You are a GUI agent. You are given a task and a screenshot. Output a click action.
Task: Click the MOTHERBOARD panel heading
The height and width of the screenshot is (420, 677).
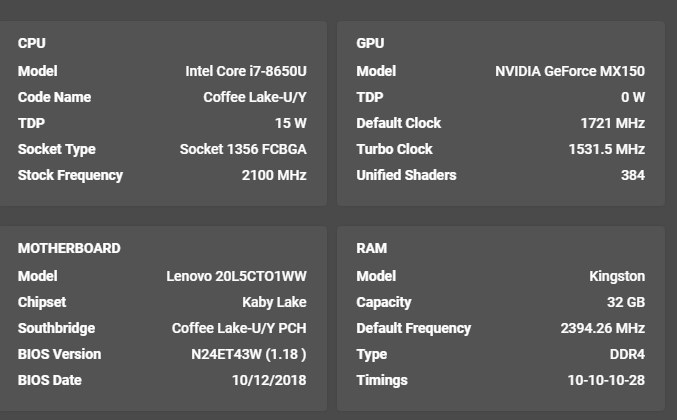click(x=69, y=248)
